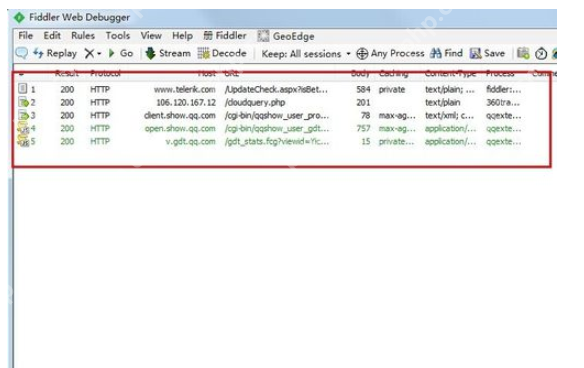Open the Tools menu
The height and width of the screenshot is (368, 584).
pos(118,36)
